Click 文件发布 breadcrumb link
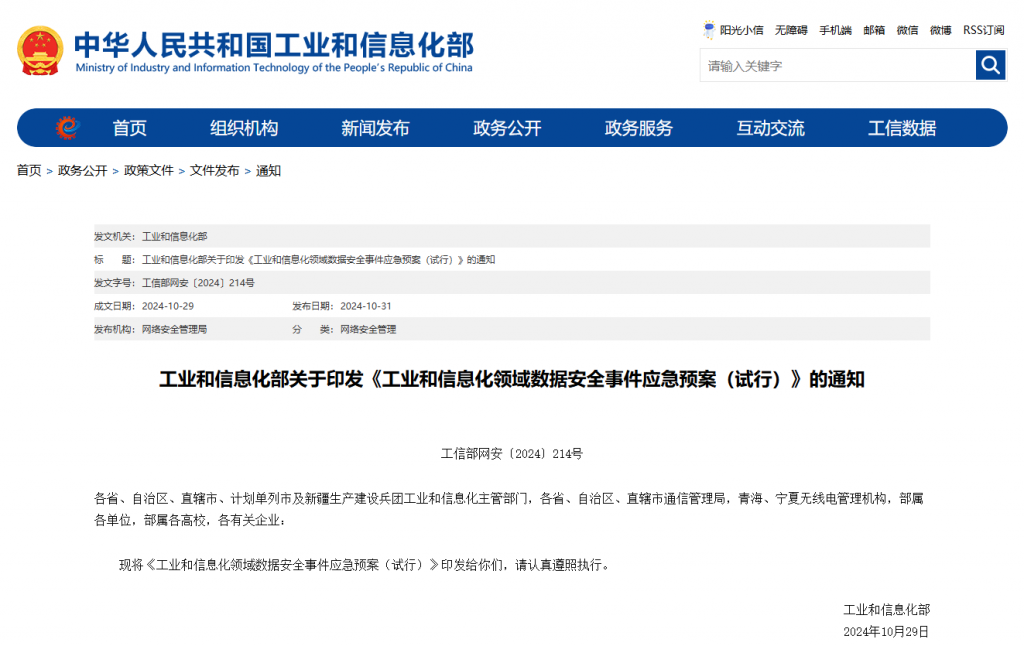 (214, 170)
